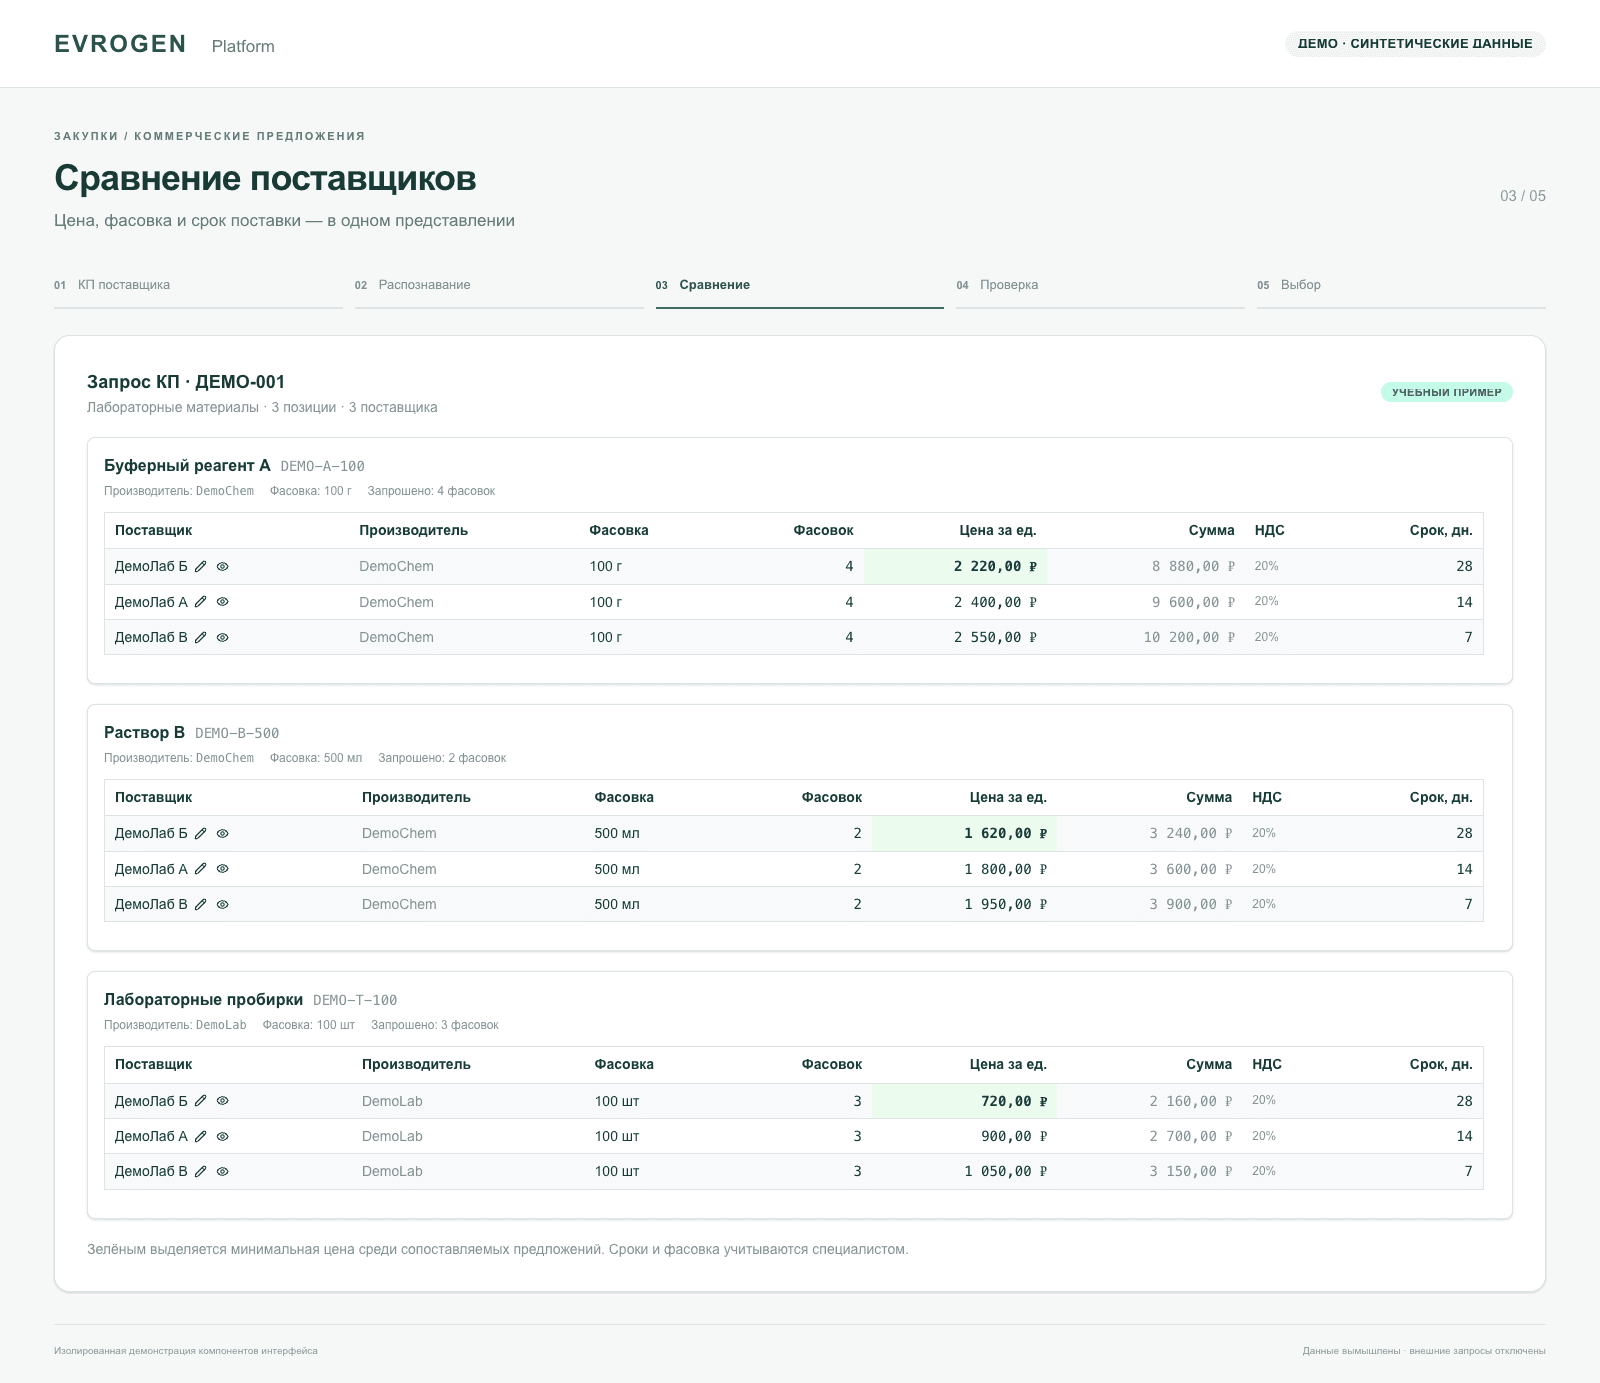Toggle eye icon for ДемоЛаб Б in Раствор B
The width and height of the screenshot is (1600, 1383).
(x=223, y=833)
